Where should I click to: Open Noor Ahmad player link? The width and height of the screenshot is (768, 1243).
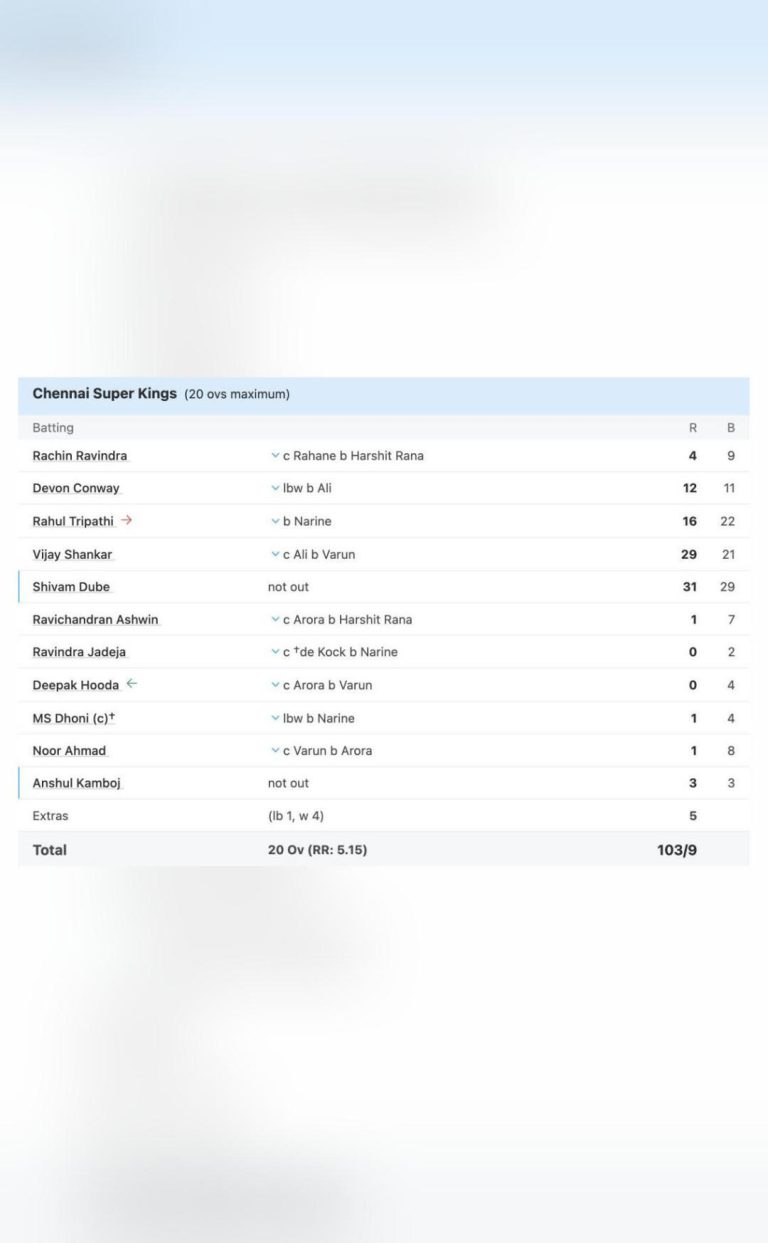click(x=69, y=750)
